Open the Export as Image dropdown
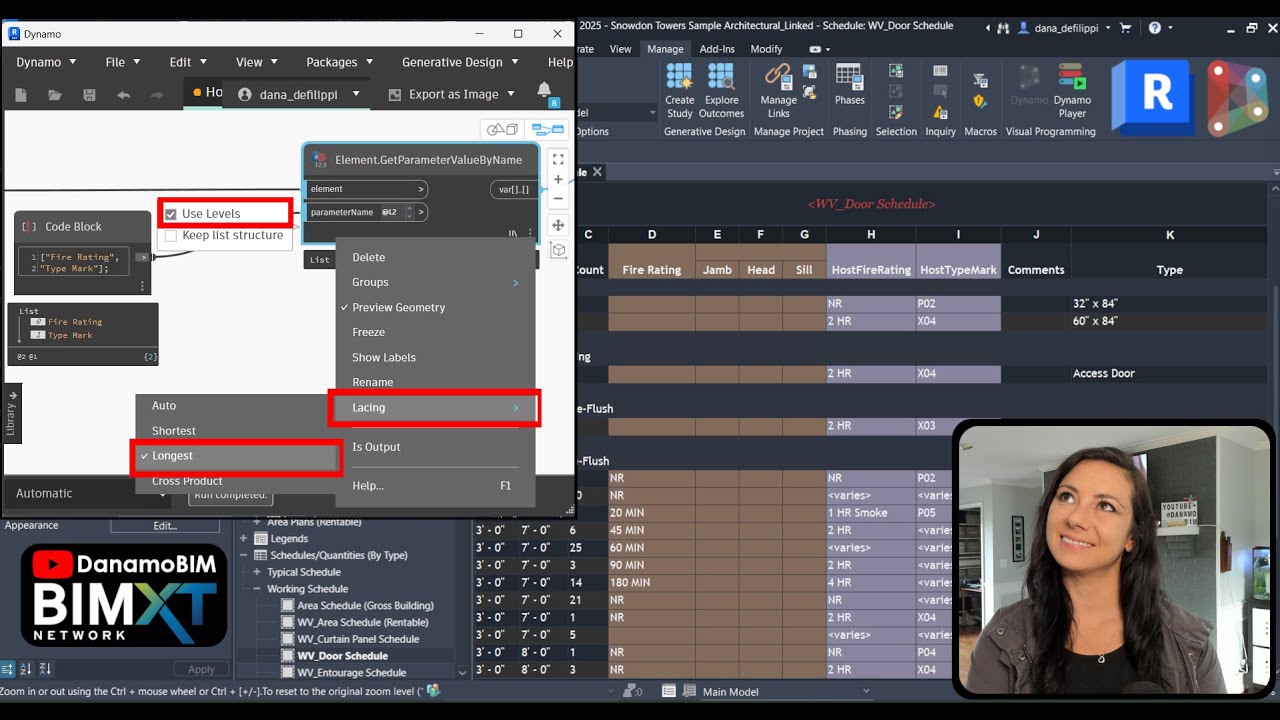 [x=452, y=94]
